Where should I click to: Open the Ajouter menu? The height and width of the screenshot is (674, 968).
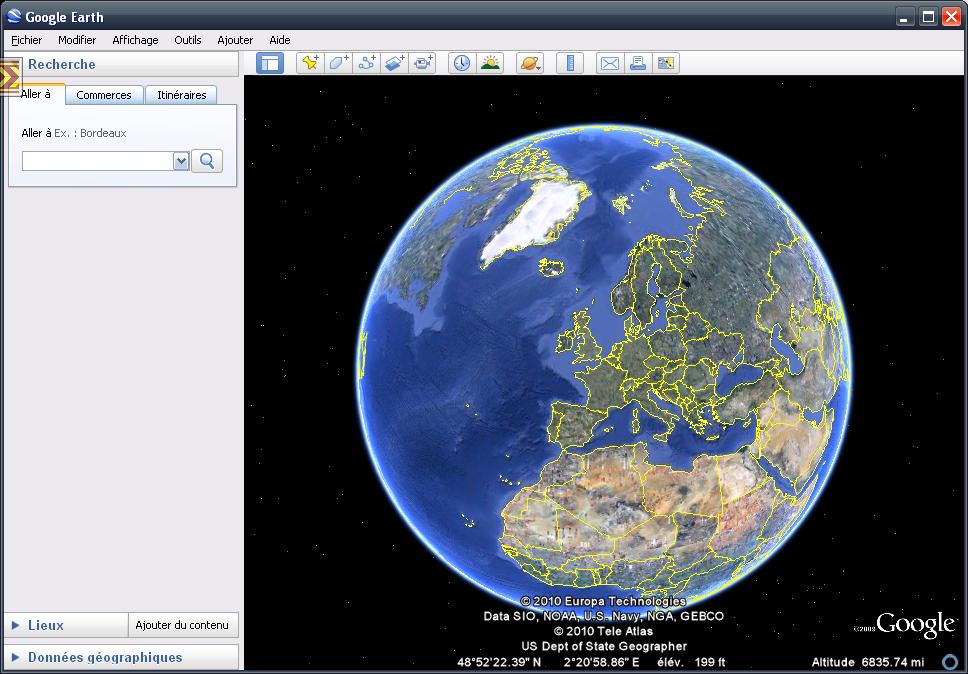pyautogui.click(x=235, y=40)
